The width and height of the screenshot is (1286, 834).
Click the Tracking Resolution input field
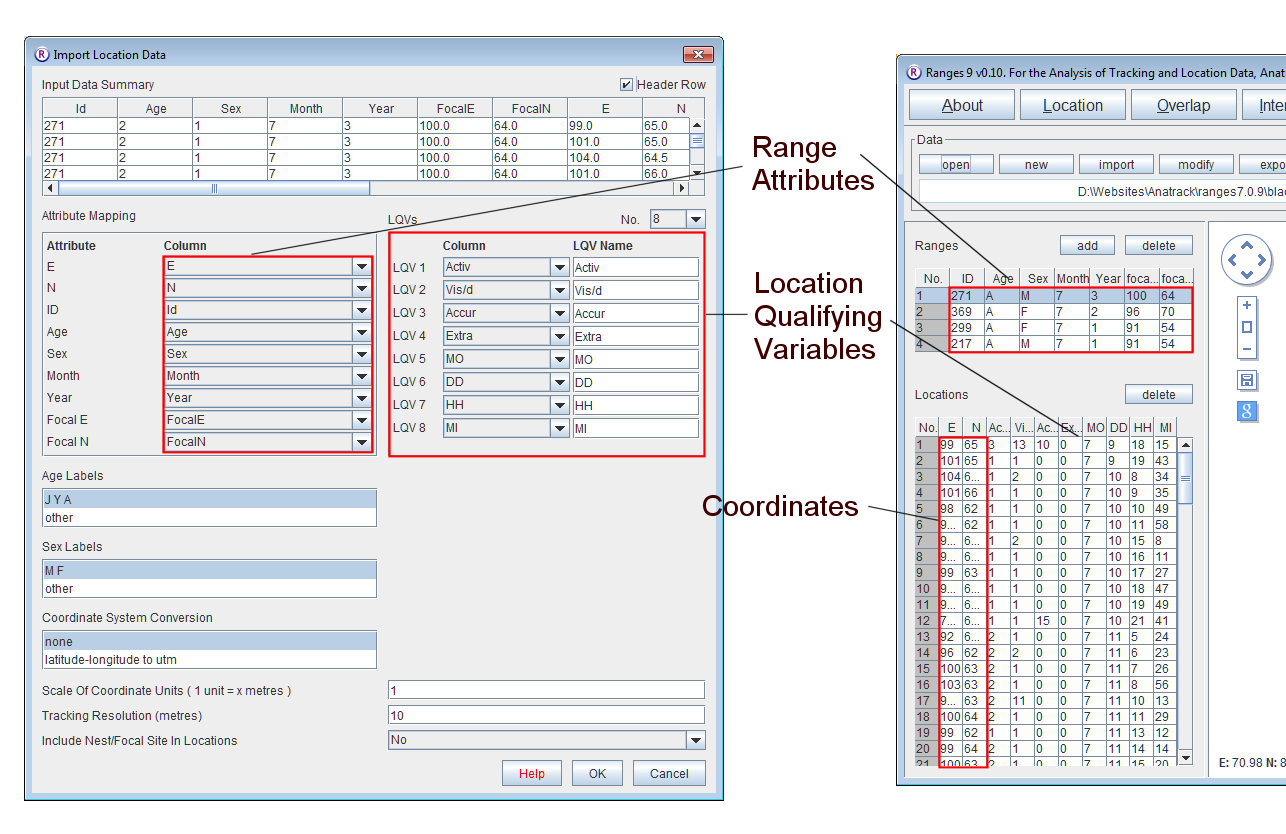(546, 715)
